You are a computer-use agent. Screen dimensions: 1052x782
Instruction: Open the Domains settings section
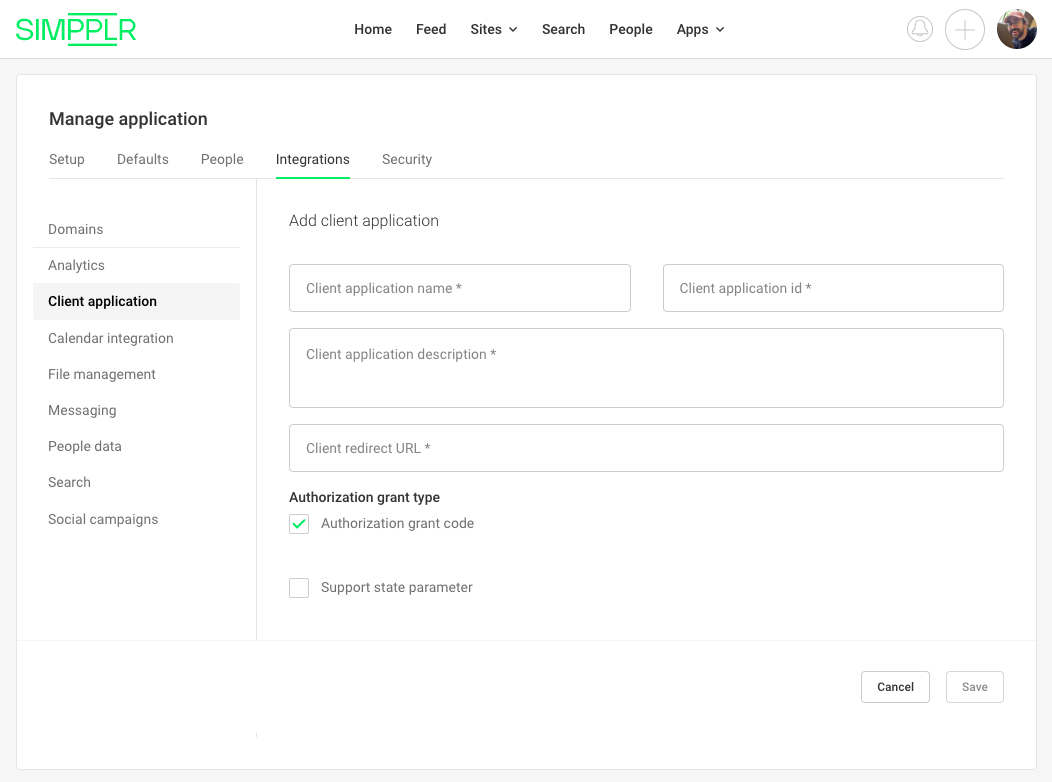75,229
